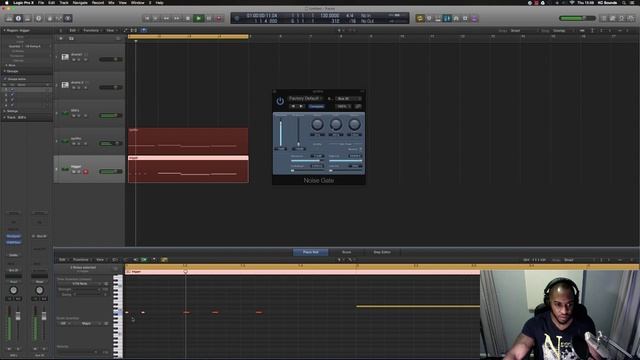Click the red Record button in transport
Screen dimensions: 640x360
point(219,18)
